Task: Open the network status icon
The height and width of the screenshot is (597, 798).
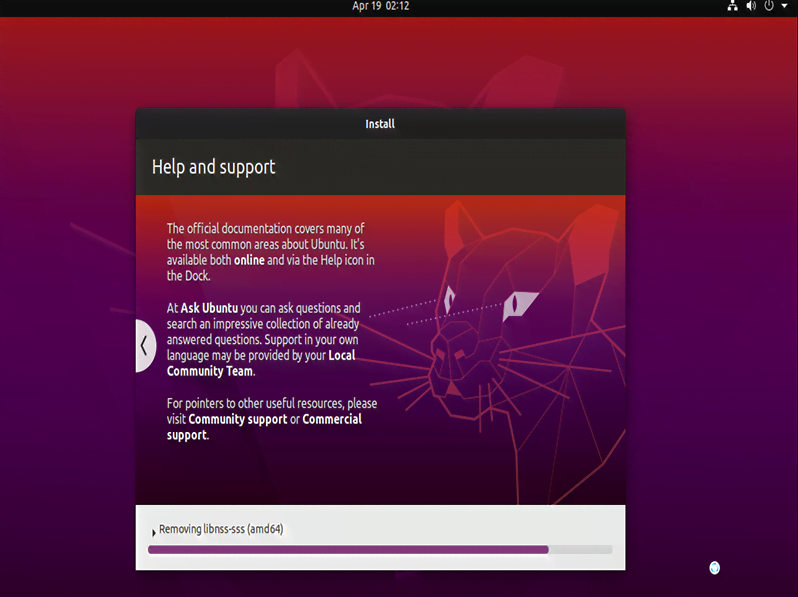Action: pyautogui.click(x=732, y=6)
